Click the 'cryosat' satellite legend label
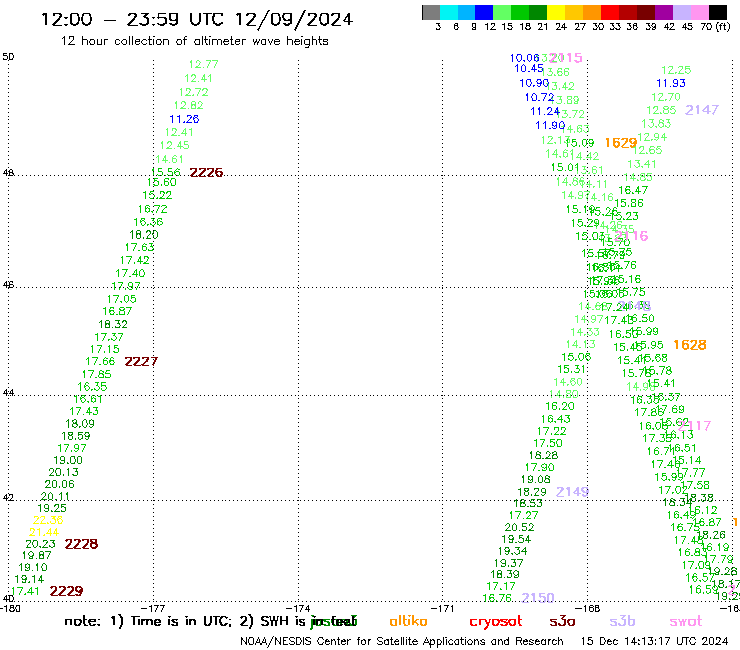 coord(496,622)
